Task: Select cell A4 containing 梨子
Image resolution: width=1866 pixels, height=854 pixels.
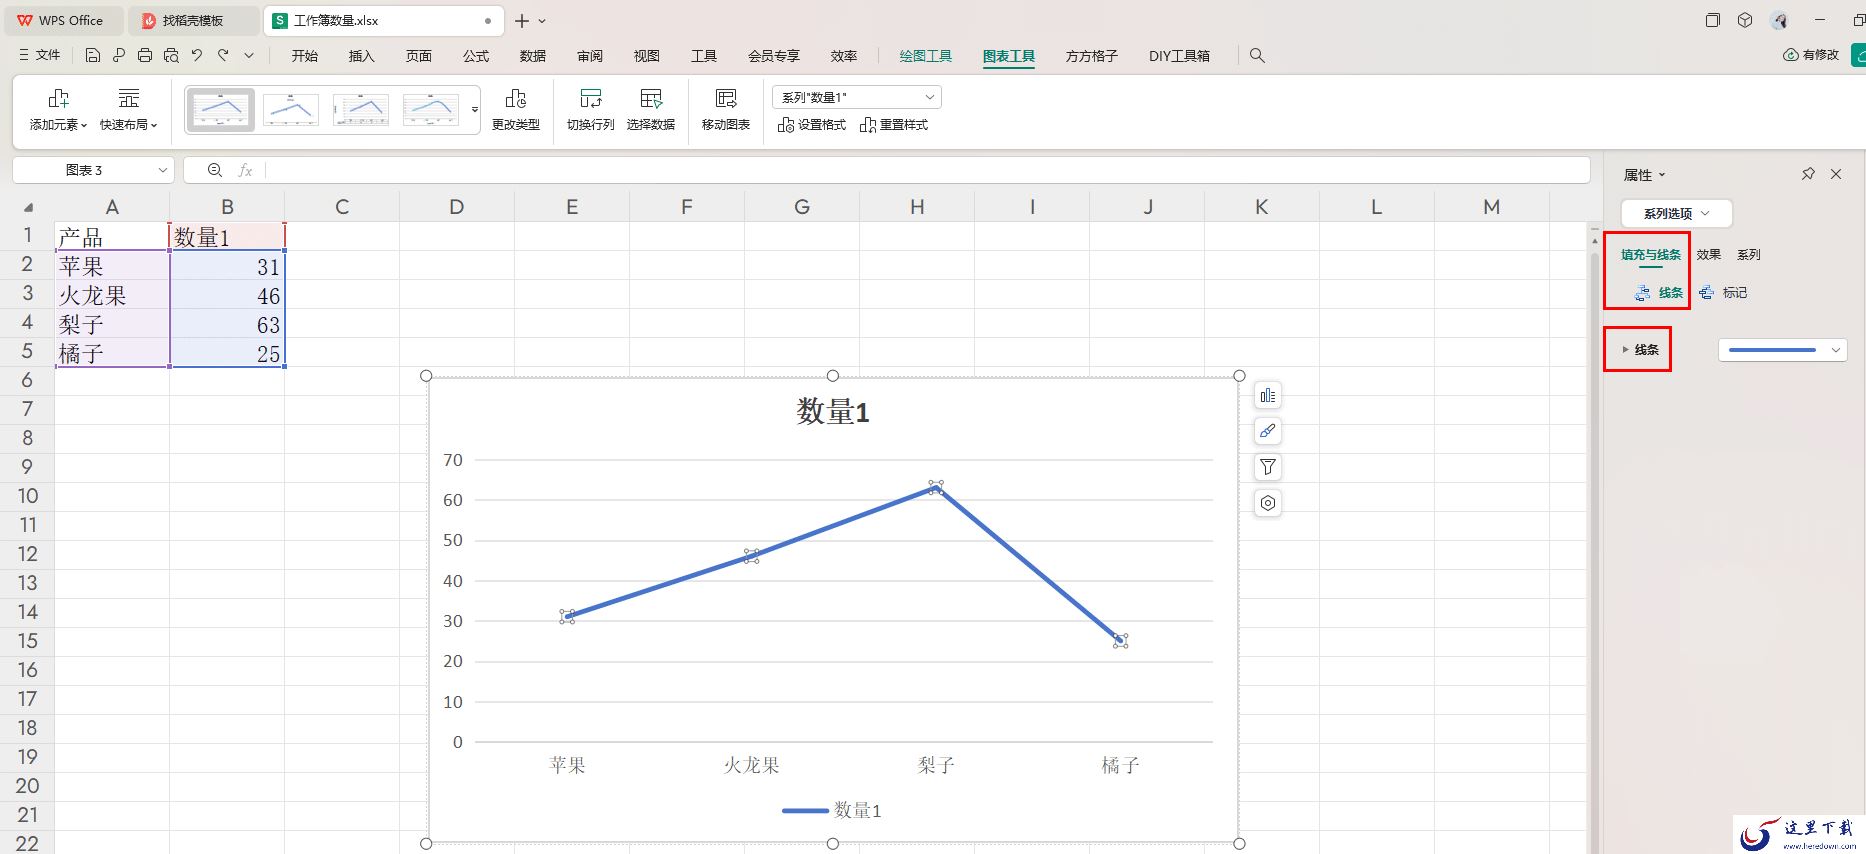Action: pos(112,325)
